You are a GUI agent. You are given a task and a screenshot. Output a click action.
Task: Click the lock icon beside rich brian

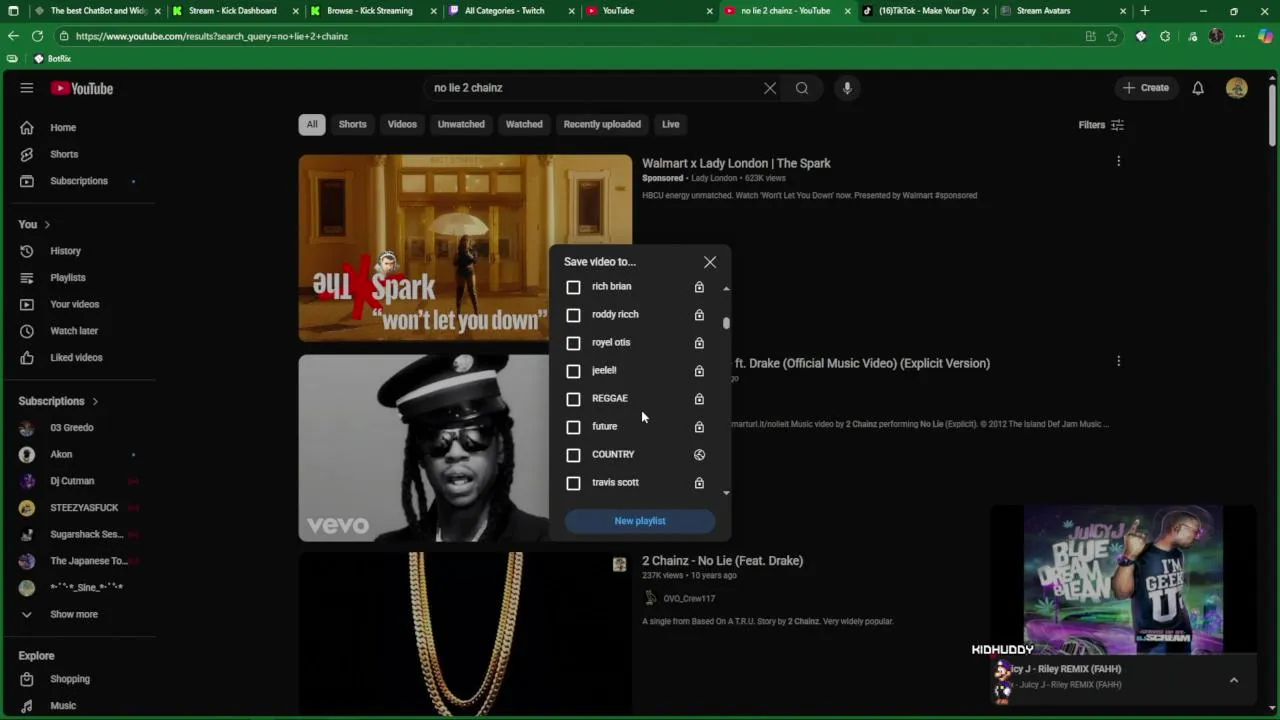699,287
